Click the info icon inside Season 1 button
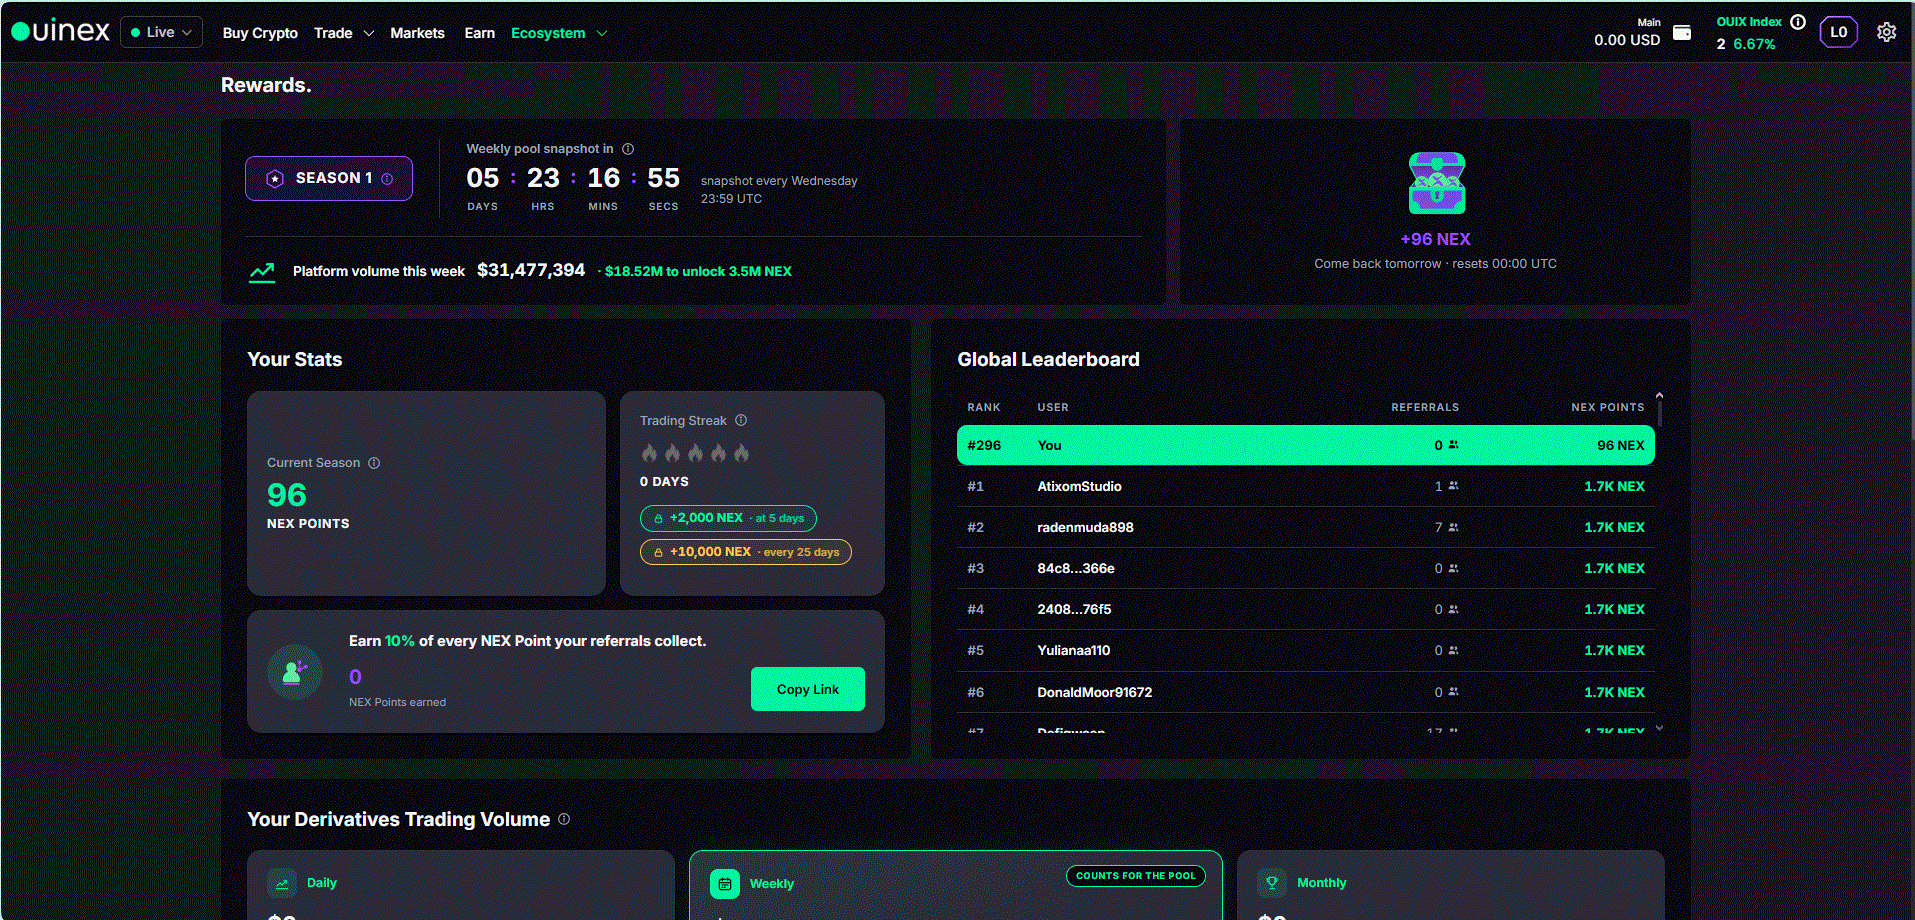This screenshot has height=920, width=1915. [387, 179]
